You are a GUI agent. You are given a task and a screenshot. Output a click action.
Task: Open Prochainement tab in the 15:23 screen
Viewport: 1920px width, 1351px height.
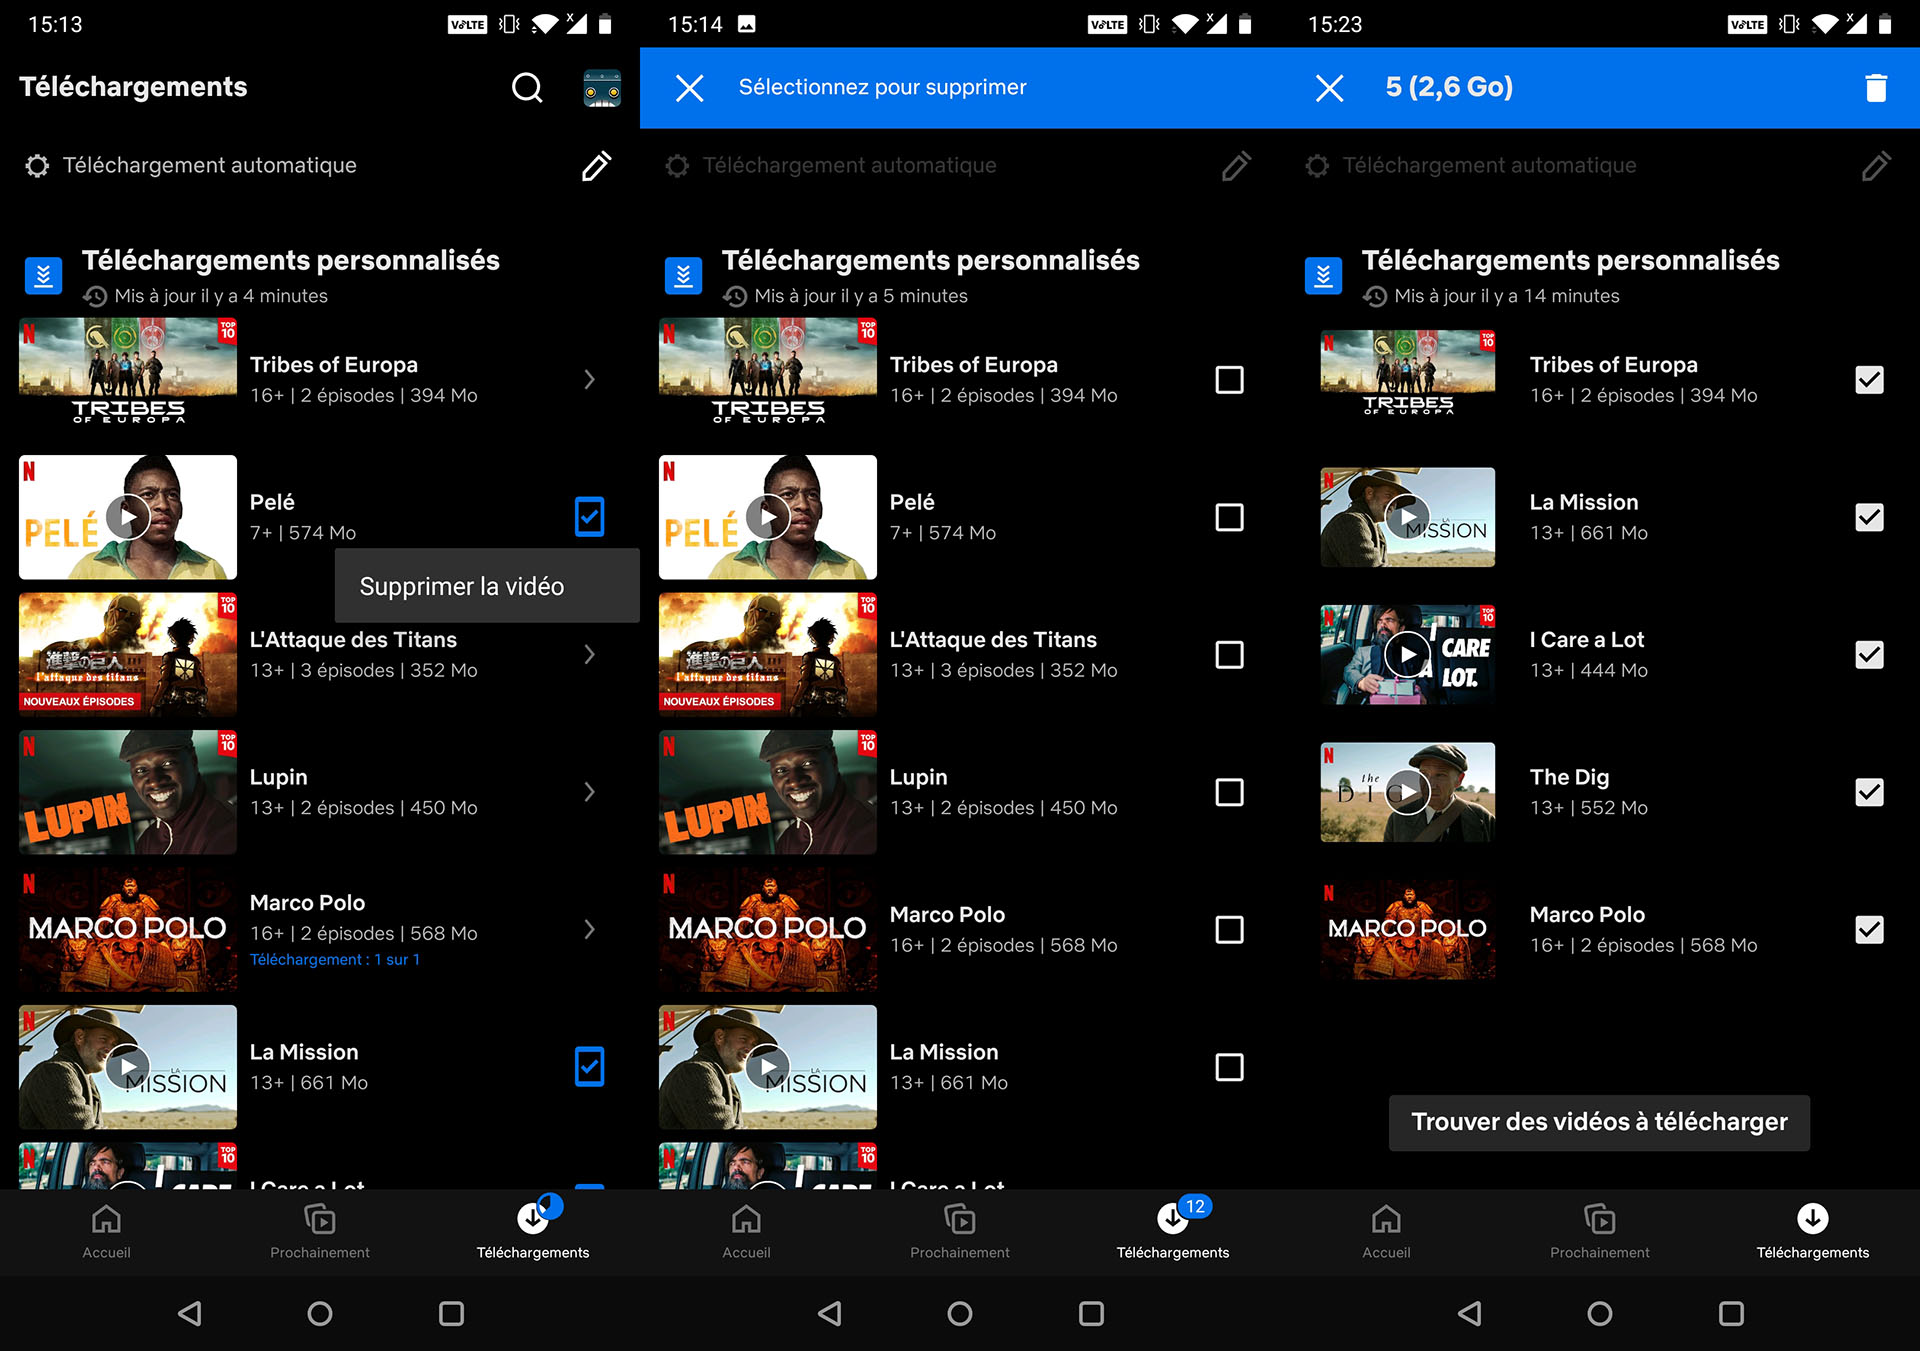click(1600, 1232)
